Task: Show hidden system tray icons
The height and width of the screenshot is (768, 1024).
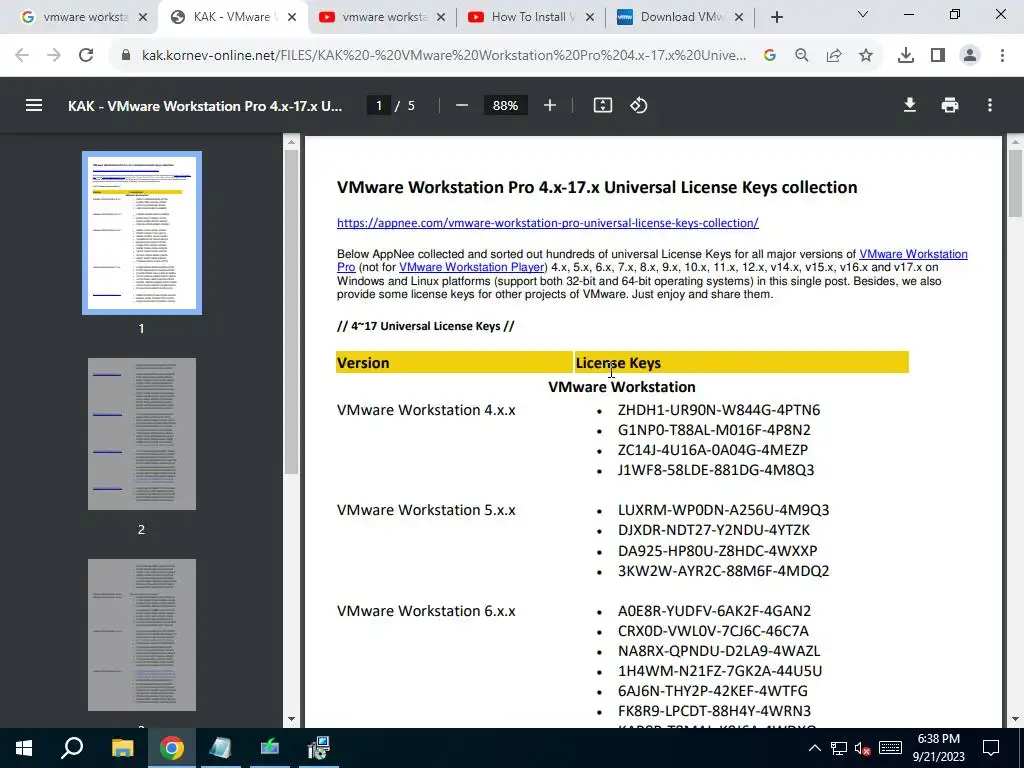Action: point(814,748)
